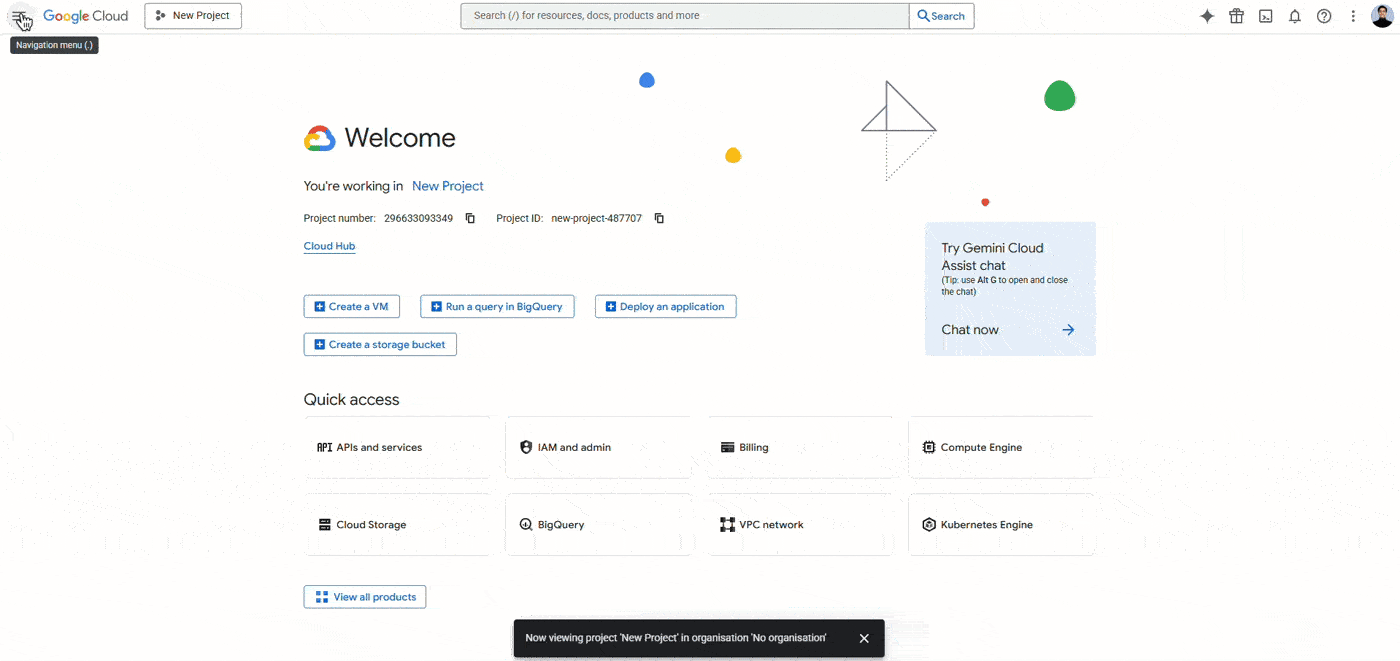
Task: Open the Cloud Hub link
Action: coord(328,245)
